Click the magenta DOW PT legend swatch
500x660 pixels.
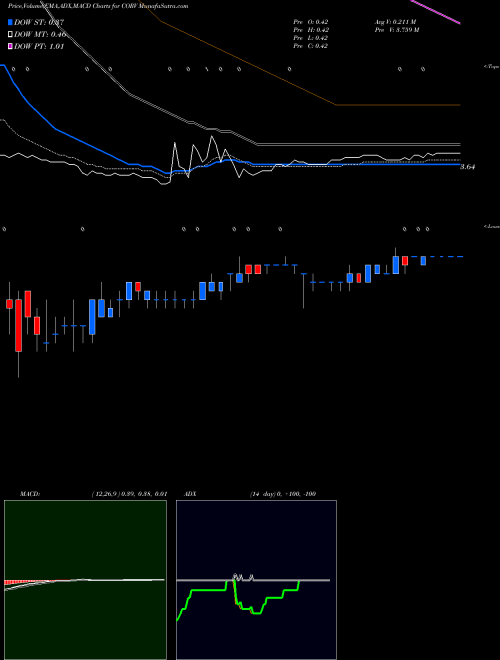[10, 46]
